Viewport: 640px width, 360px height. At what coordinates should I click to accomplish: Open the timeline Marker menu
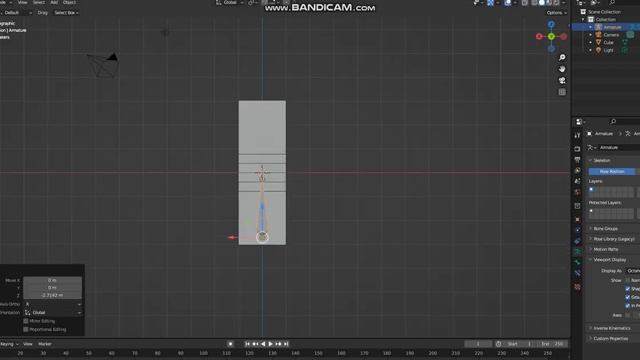[x=45, y=344]
